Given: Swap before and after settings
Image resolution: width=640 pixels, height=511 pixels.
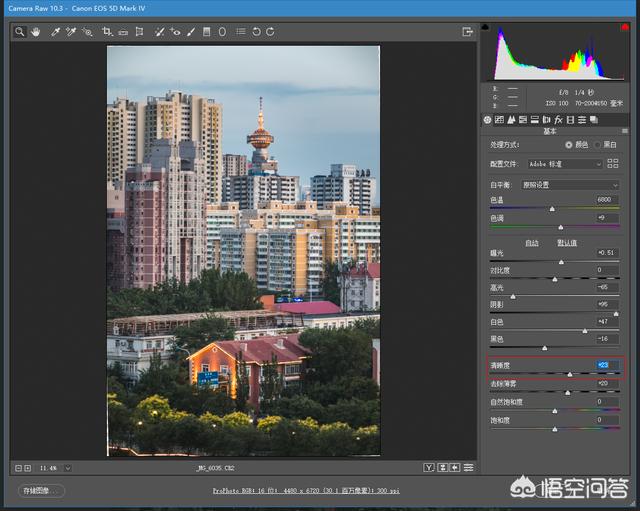Looking at the screenshot, I should pyautogui.click(x=442, y=468).
